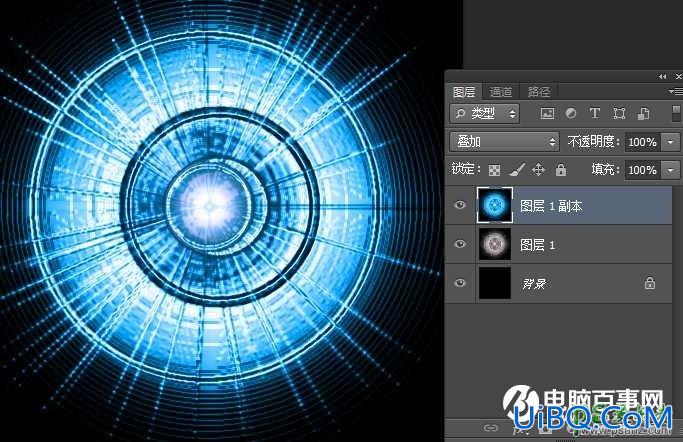Filter layers by shape icon
The width and height of the screenshot is (683, 442).
tap(619, 114)
